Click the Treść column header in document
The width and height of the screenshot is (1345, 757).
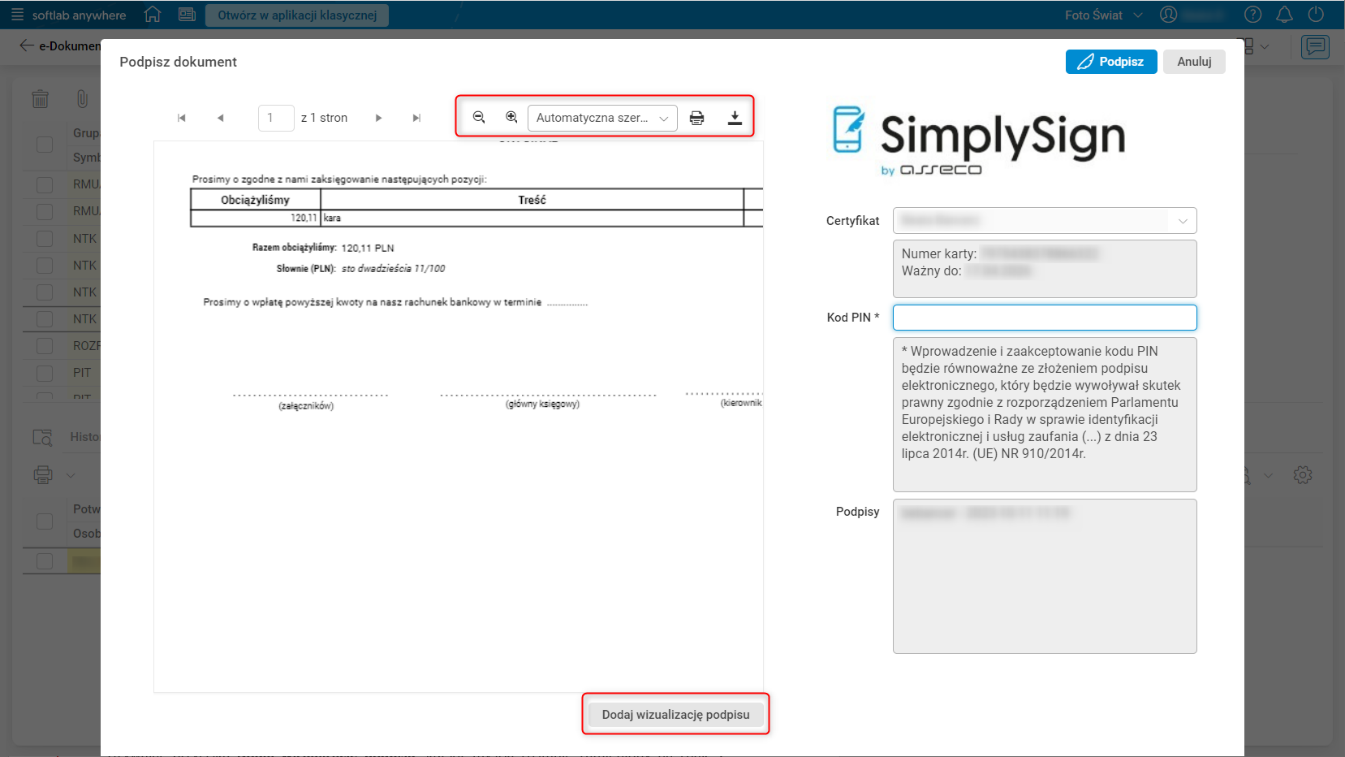pyautogui.click(x=532, y=200)
